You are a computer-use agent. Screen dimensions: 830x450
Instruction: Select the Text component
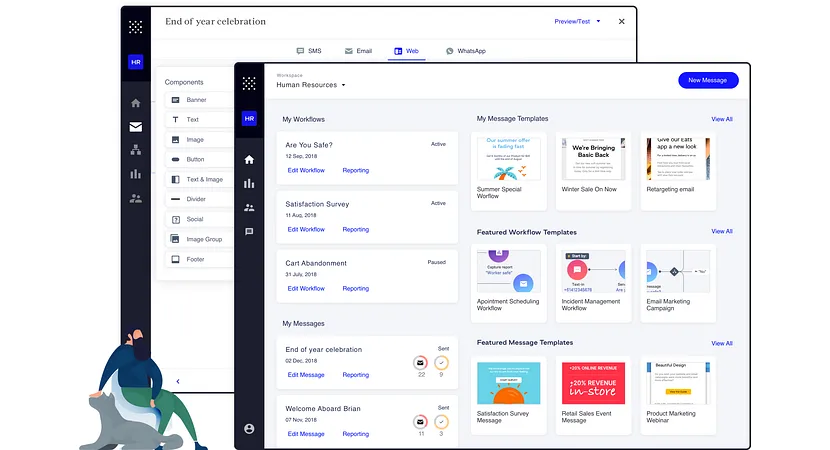click(x=199, y=120)
